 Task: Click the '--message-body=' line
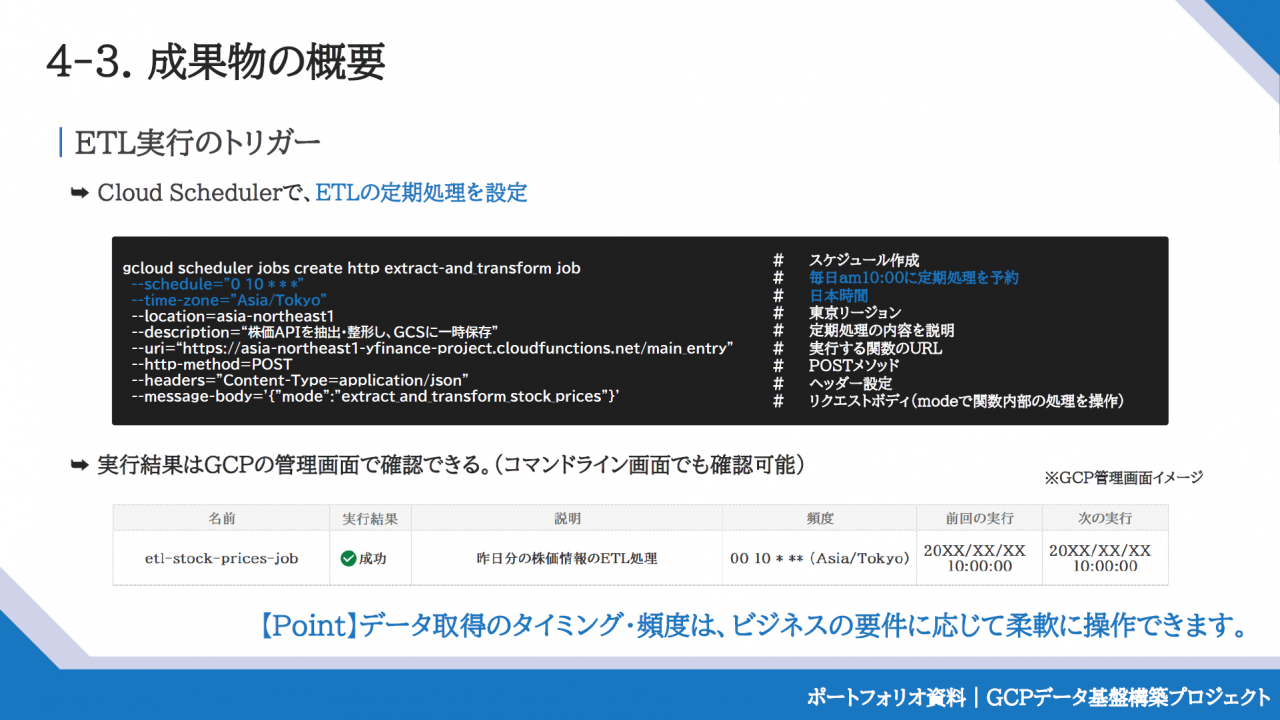click(x=376, y=397)
